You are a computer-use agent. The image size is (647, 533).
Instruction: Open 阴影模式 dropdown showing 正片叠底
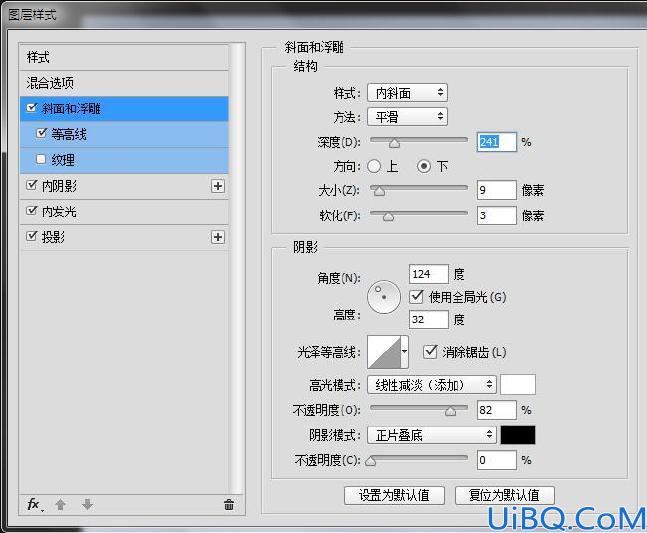pyautogui.click(x=432, y=435)
